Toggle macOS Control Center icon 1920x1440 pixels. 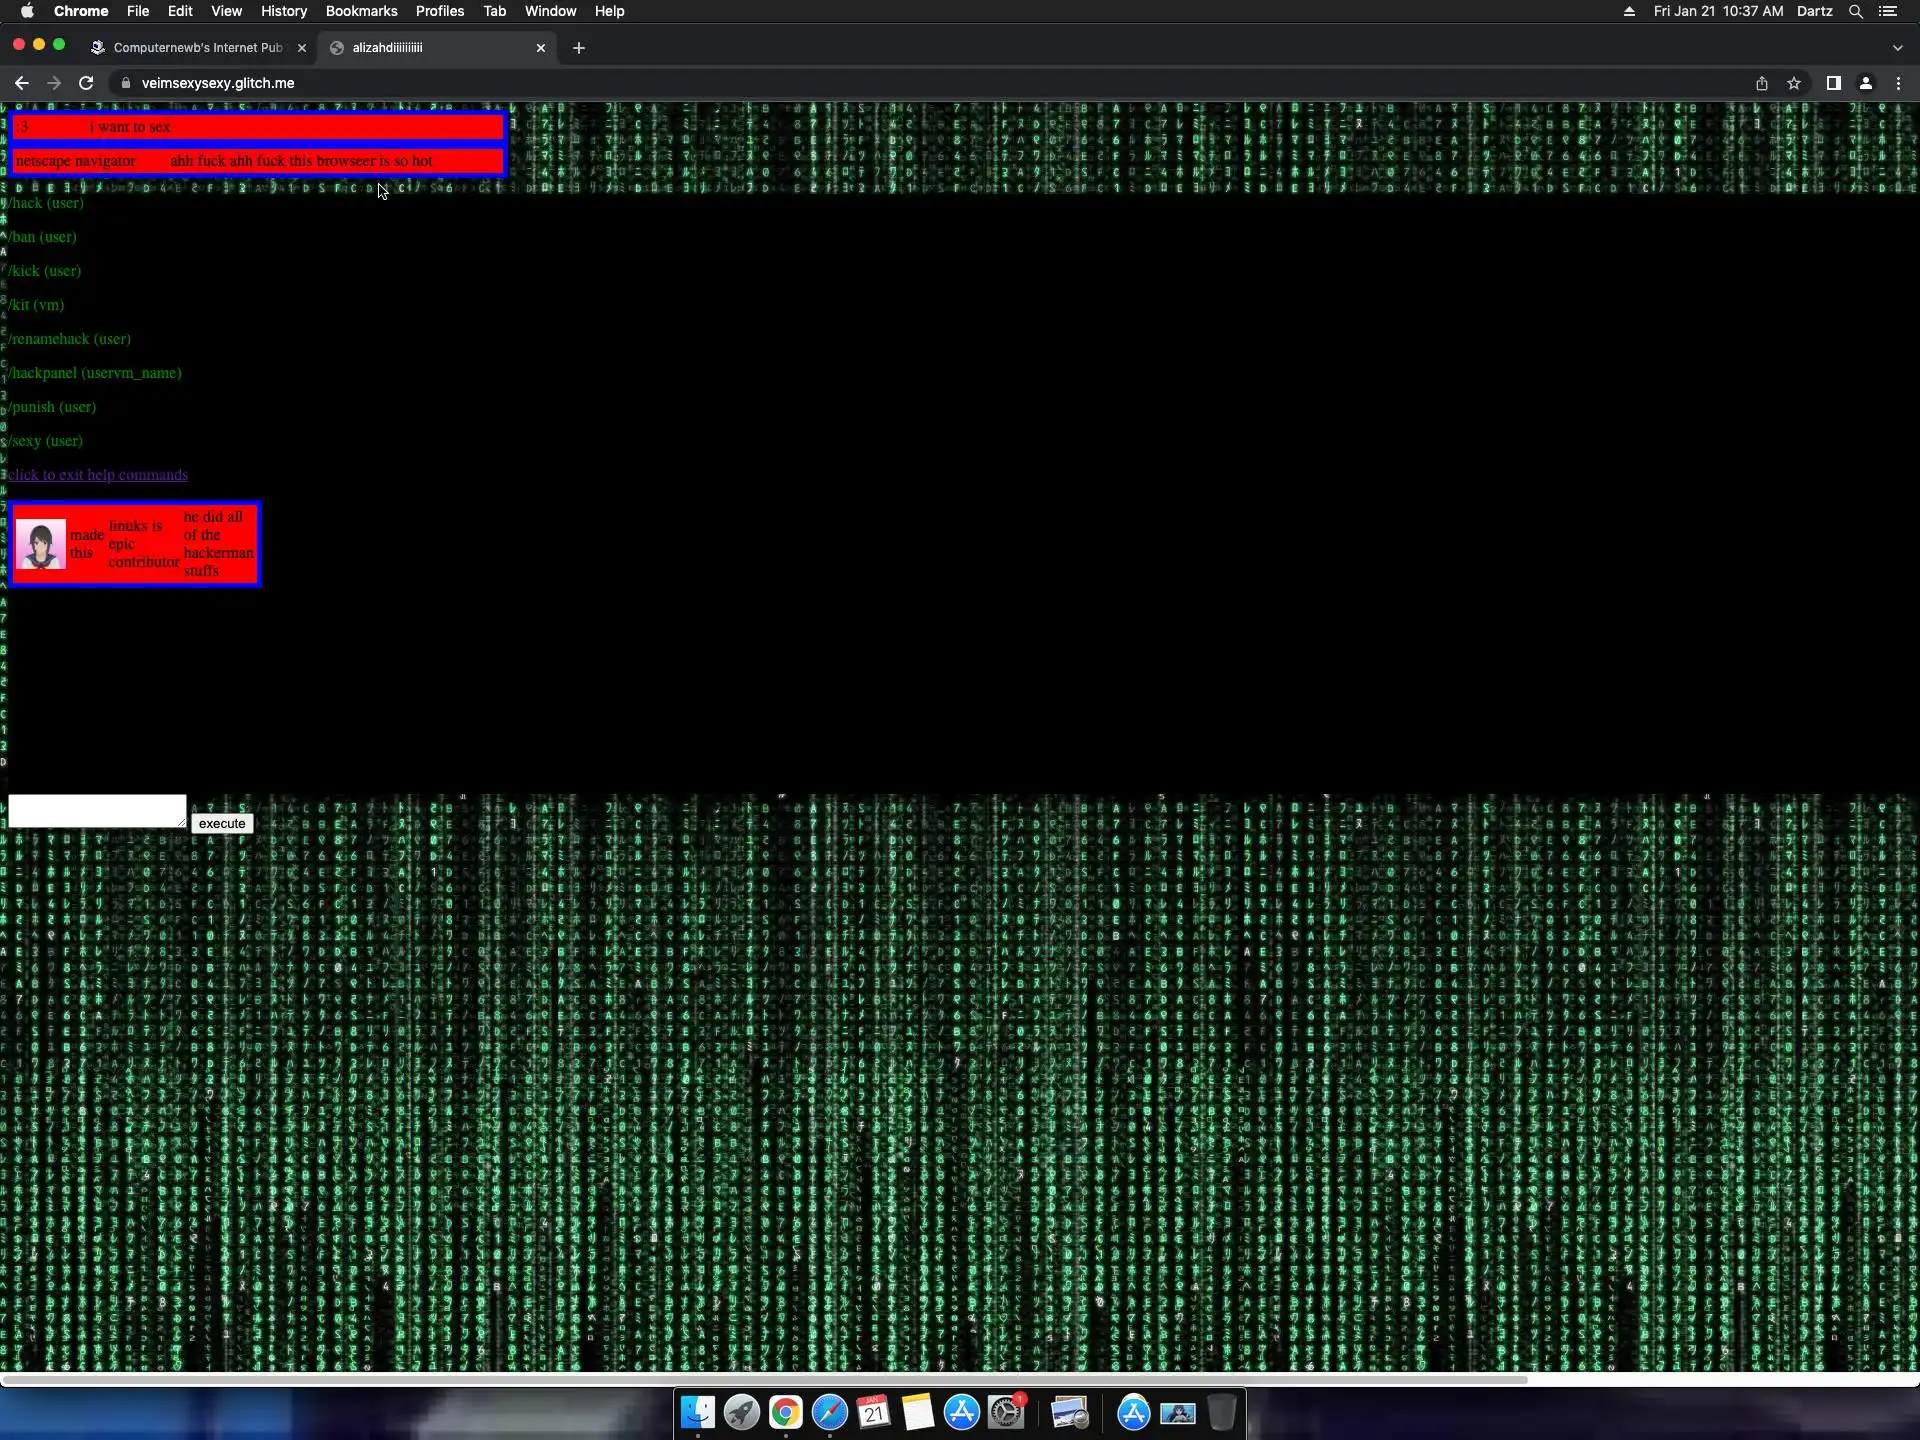[1888, 11]
